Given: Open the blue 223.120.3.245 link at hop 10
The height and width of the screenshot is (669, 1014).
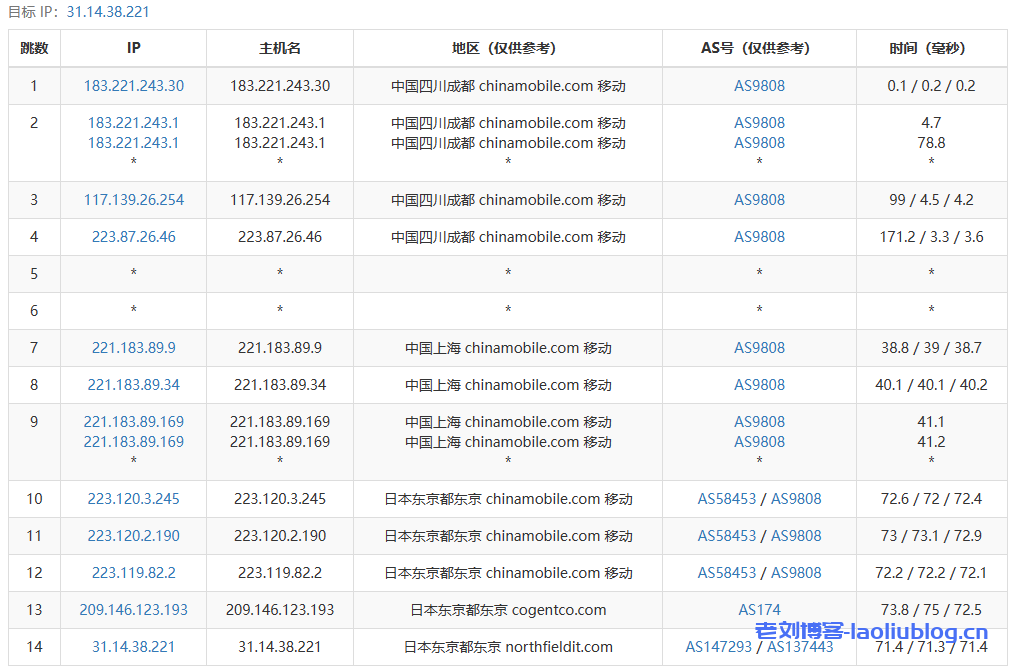Looking at the screenshot, I should point(134,499).
